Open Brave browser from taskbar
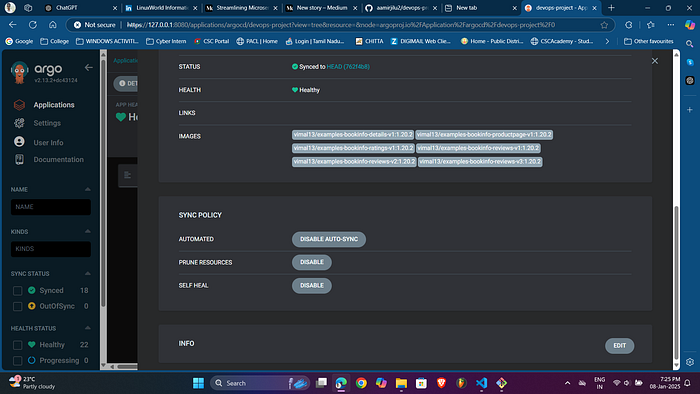The width and height of the screenshot is (700, 394). [x=441, y=383]
